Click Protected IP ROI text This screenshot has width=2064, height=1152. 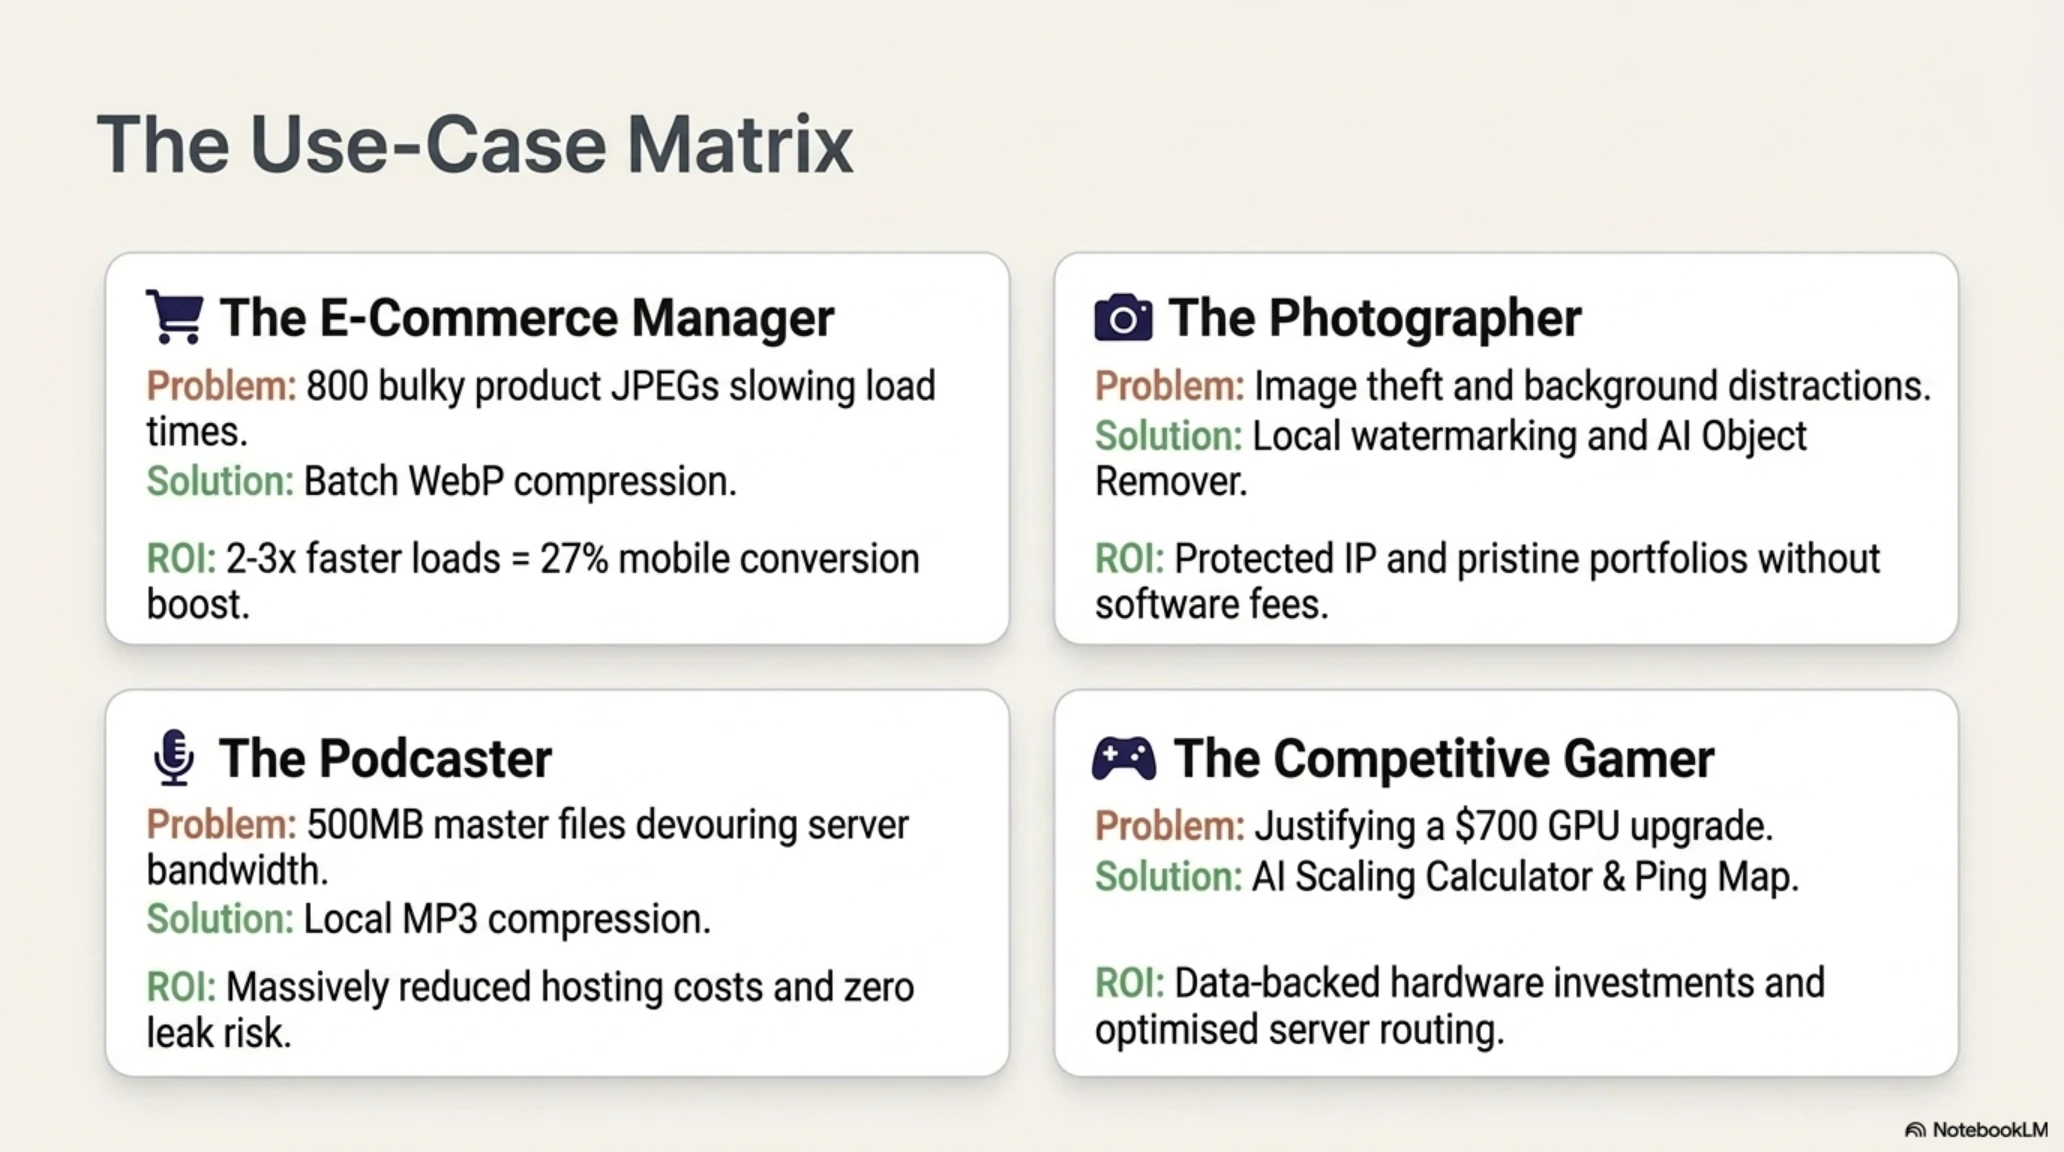click(x=1488, y=581)
